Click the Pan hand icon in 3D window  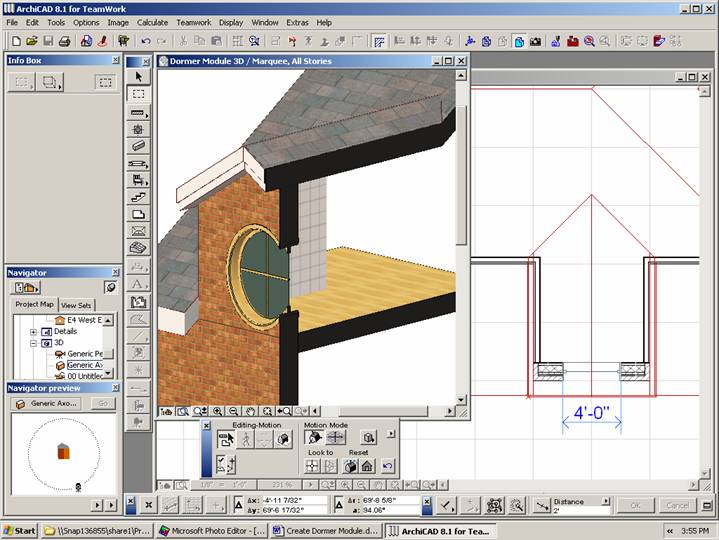(250, 412)
